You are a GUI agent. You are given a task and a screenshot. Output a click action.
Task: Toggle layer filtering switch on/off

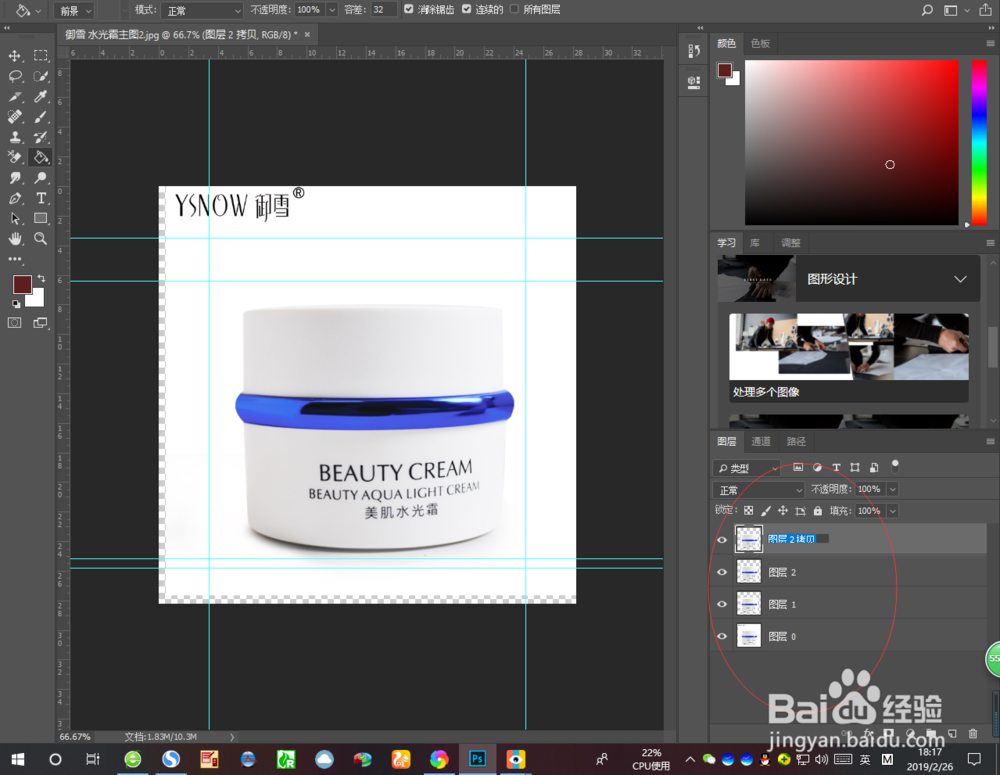coord(895,466)
